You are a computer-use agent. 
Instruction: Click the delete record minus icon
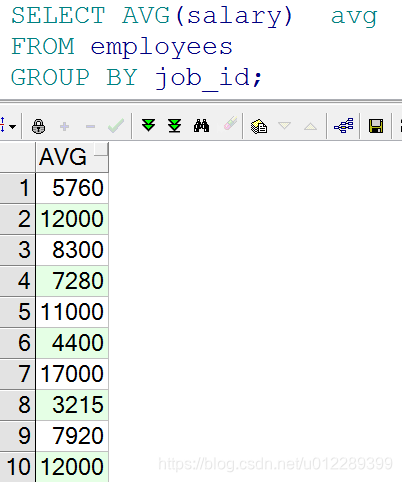click(90, 127)
